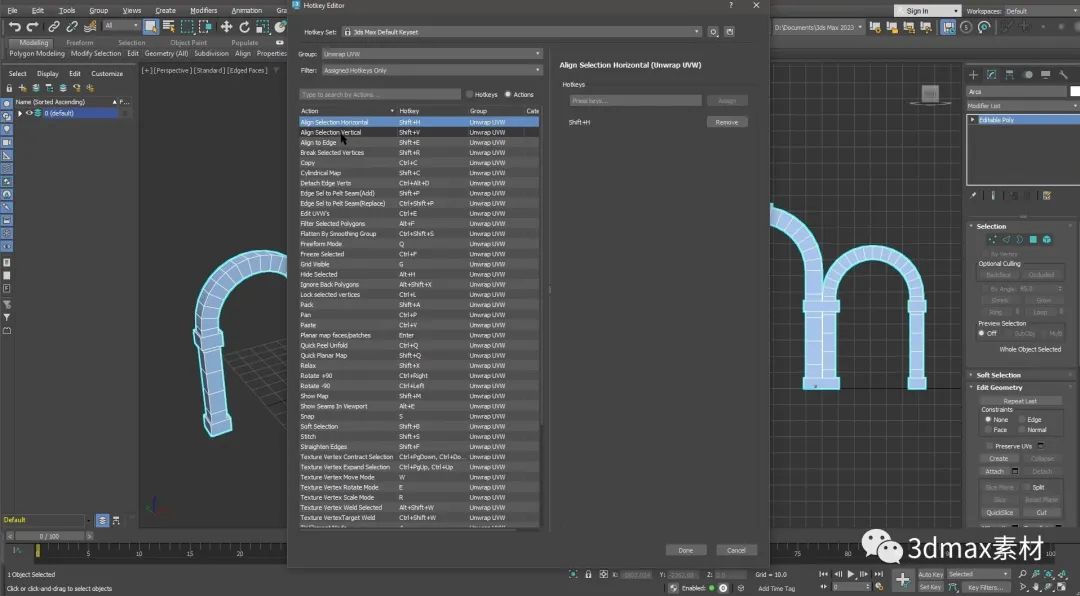Viewport: 1080px width, 596px height.
Task: Open selection filter All dropdown
Action: [x=121, y=25]
